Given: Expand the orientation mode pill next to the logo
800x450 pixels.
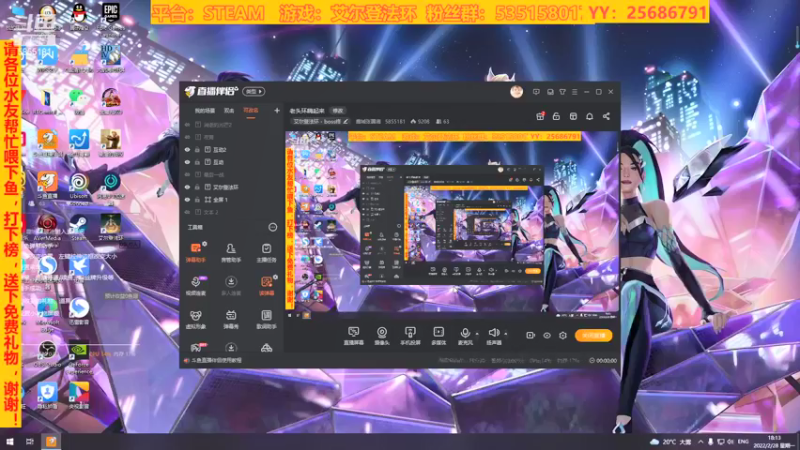Looking at the screenshot, I should point(254,92).
